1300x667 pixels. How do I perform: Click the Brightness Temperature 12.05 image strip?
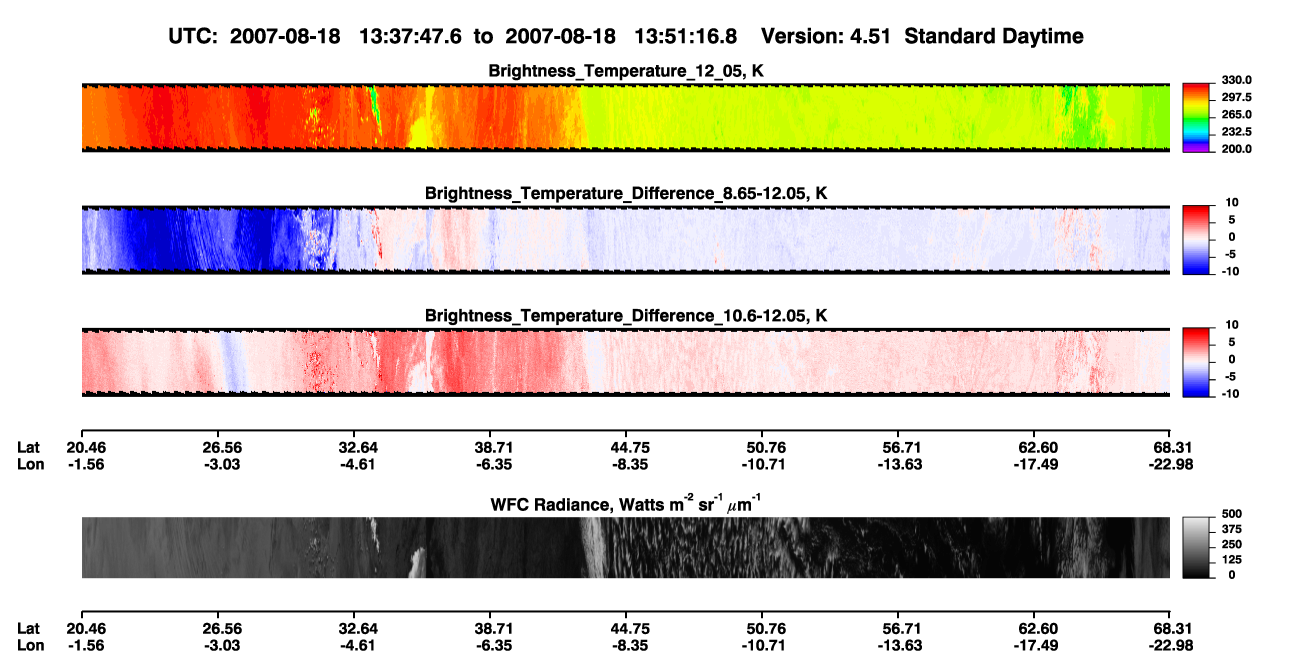pos(626,118)
